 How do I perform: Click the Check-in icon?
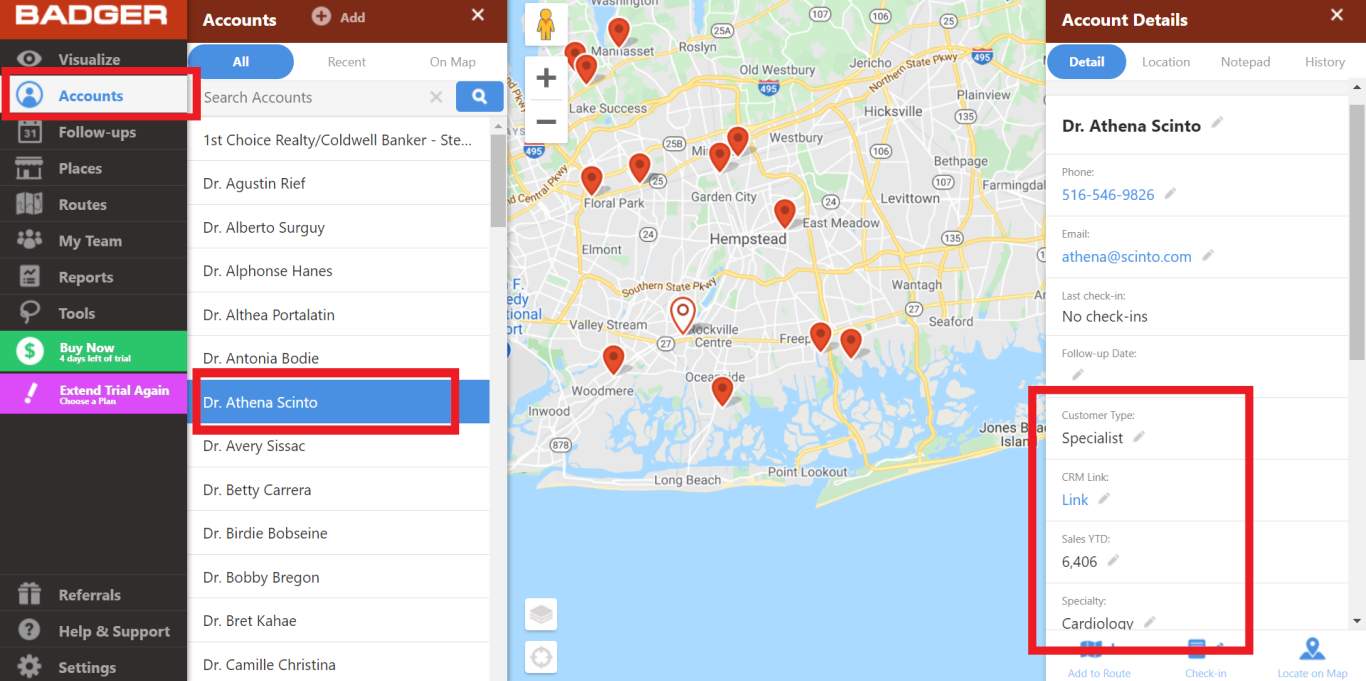(1199, 648)
